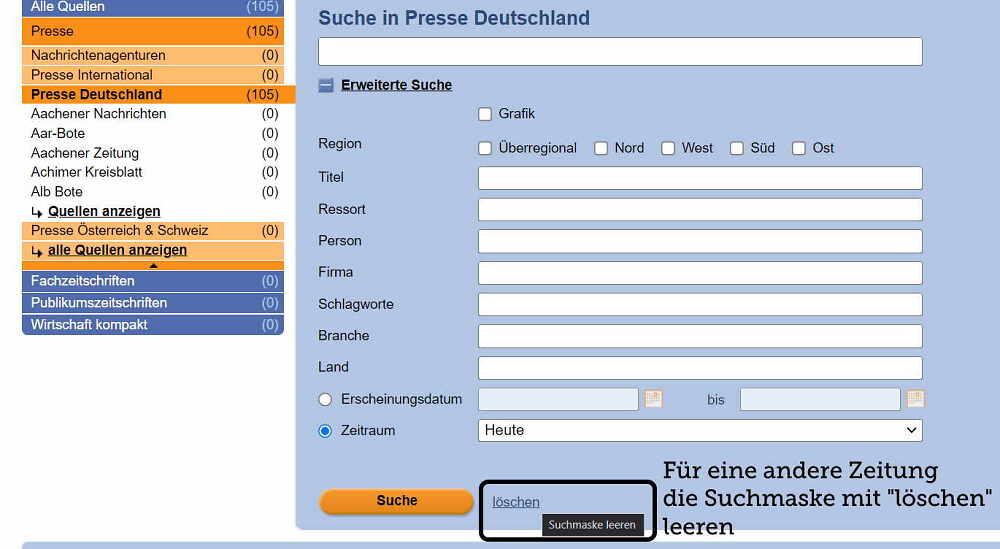This screenshot has width=1000, height=549.
Task: Expand the Quellen anzeigen link
Action: pyautogui.click(x=104, y=211)
